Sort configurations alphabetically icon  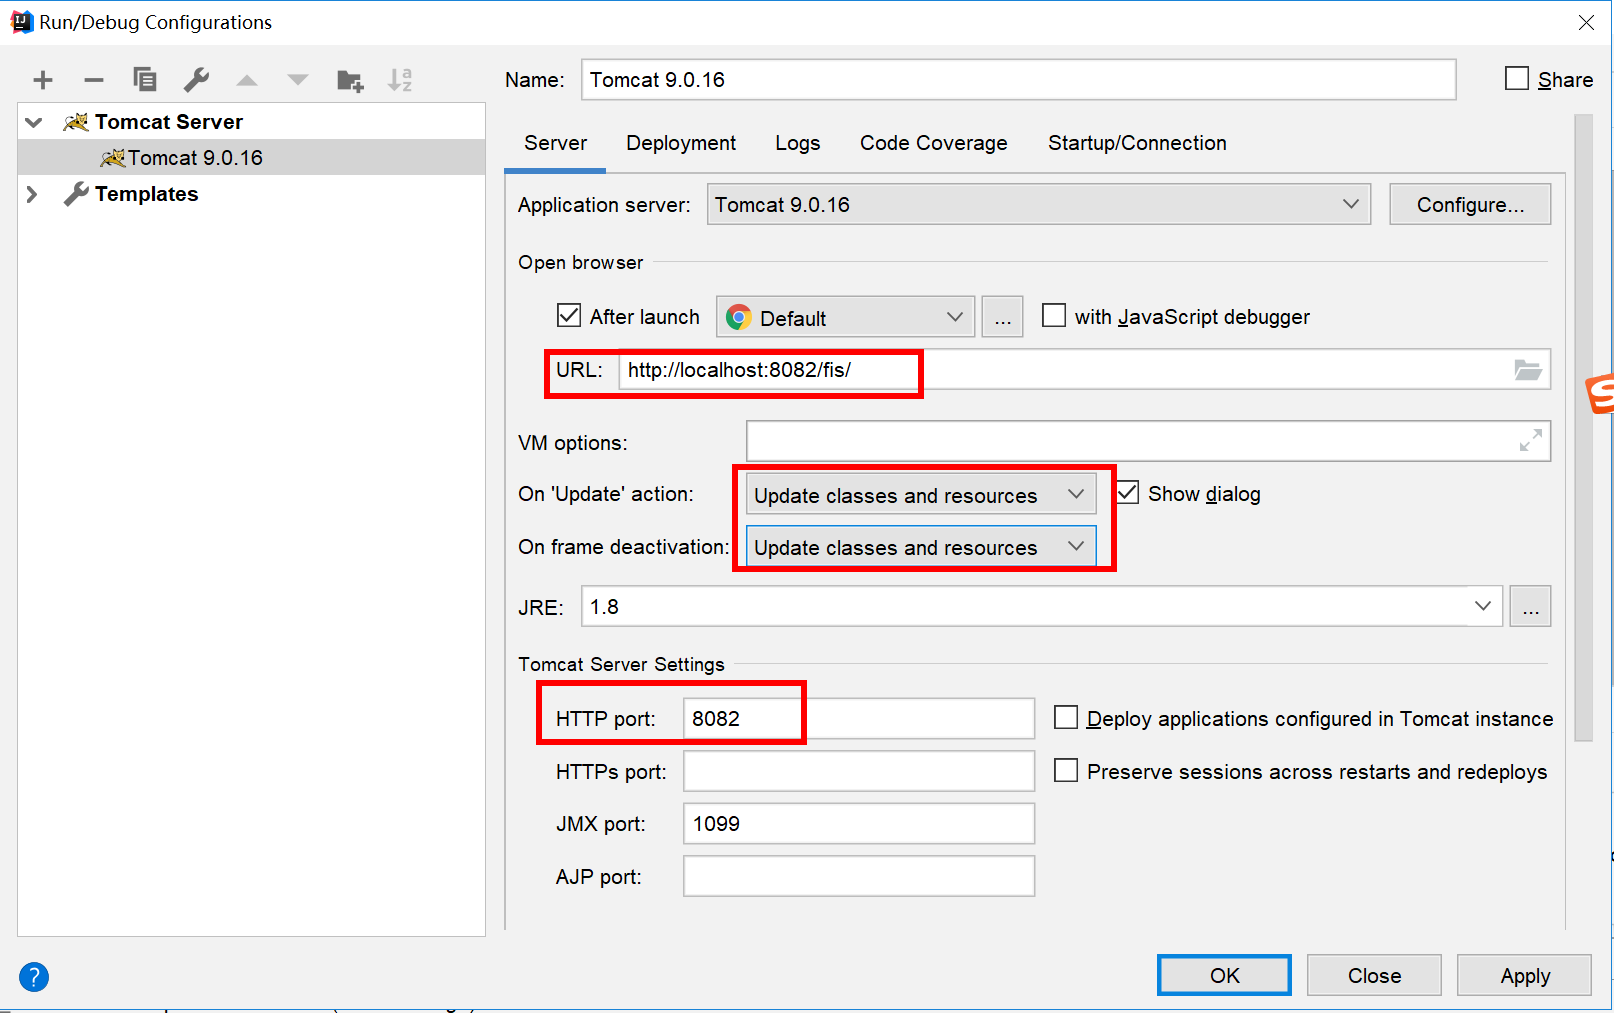(x=400, y=80)
